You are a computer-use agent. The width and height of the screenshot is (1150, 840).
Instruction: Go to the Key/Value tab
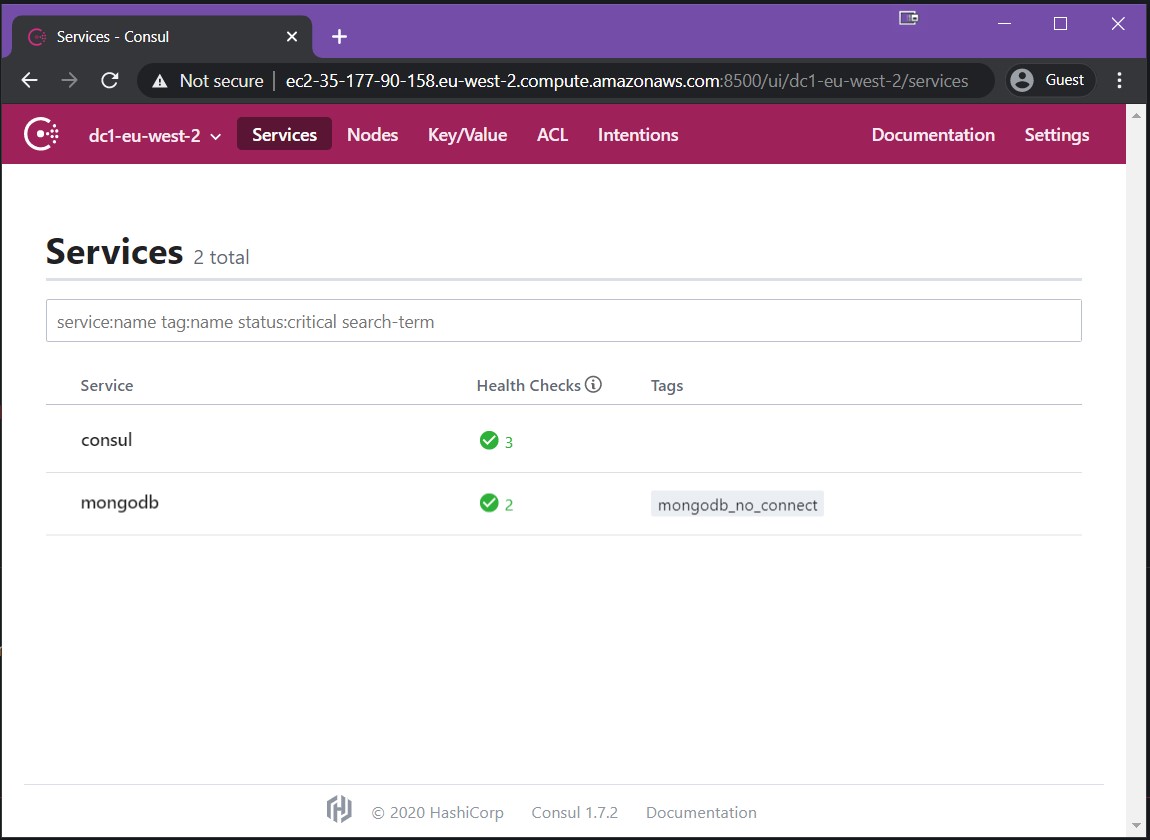point(467,134)
